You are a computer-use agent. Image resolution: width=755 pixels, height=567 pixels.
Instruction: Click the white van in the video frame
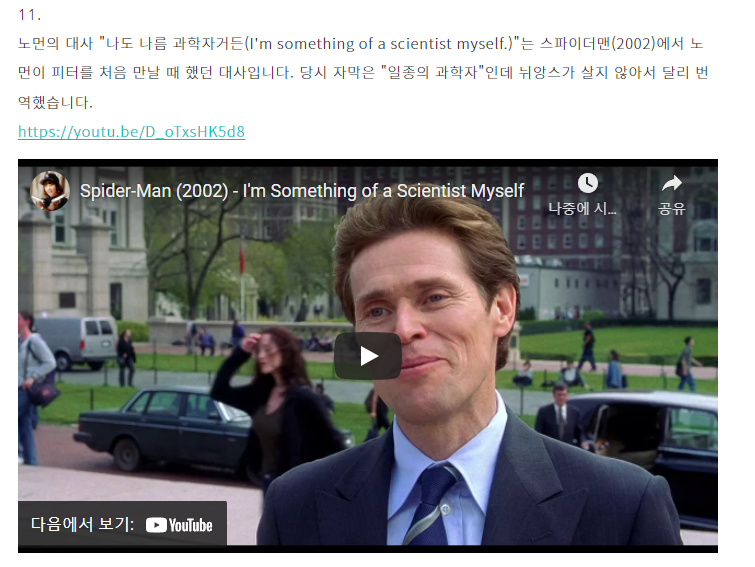pyautogui.click(x=75, y=341)
